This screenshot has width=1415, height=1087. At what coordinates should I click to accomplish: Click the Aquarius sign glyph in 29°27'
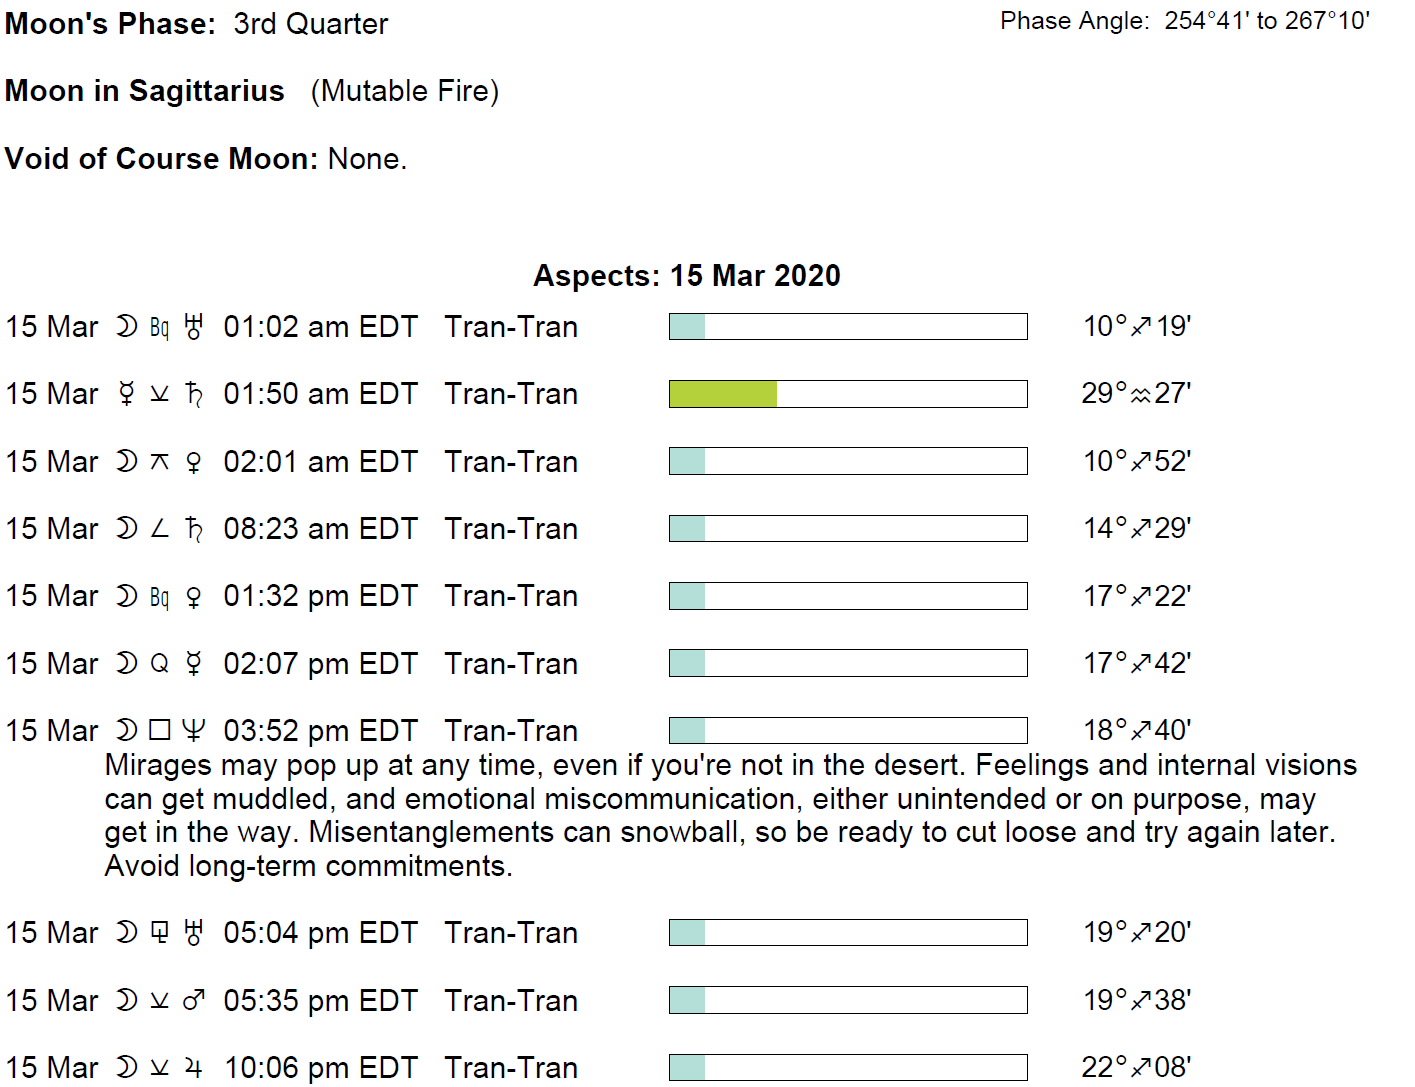[x=1140, y=395]
